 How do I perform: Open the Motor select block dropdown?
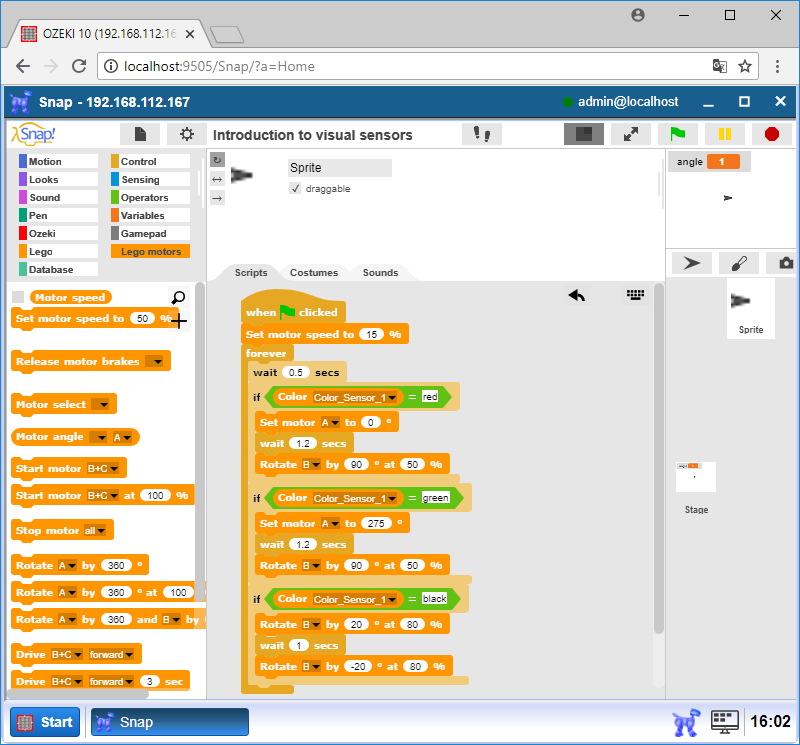(101, 405)
